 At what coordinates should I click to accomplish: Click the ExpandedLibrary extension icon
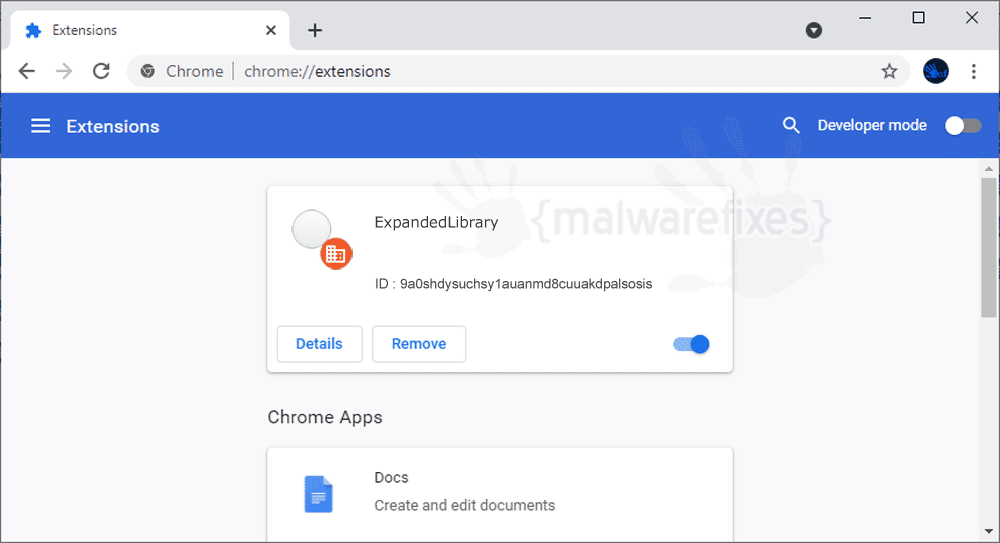[321, 239]
